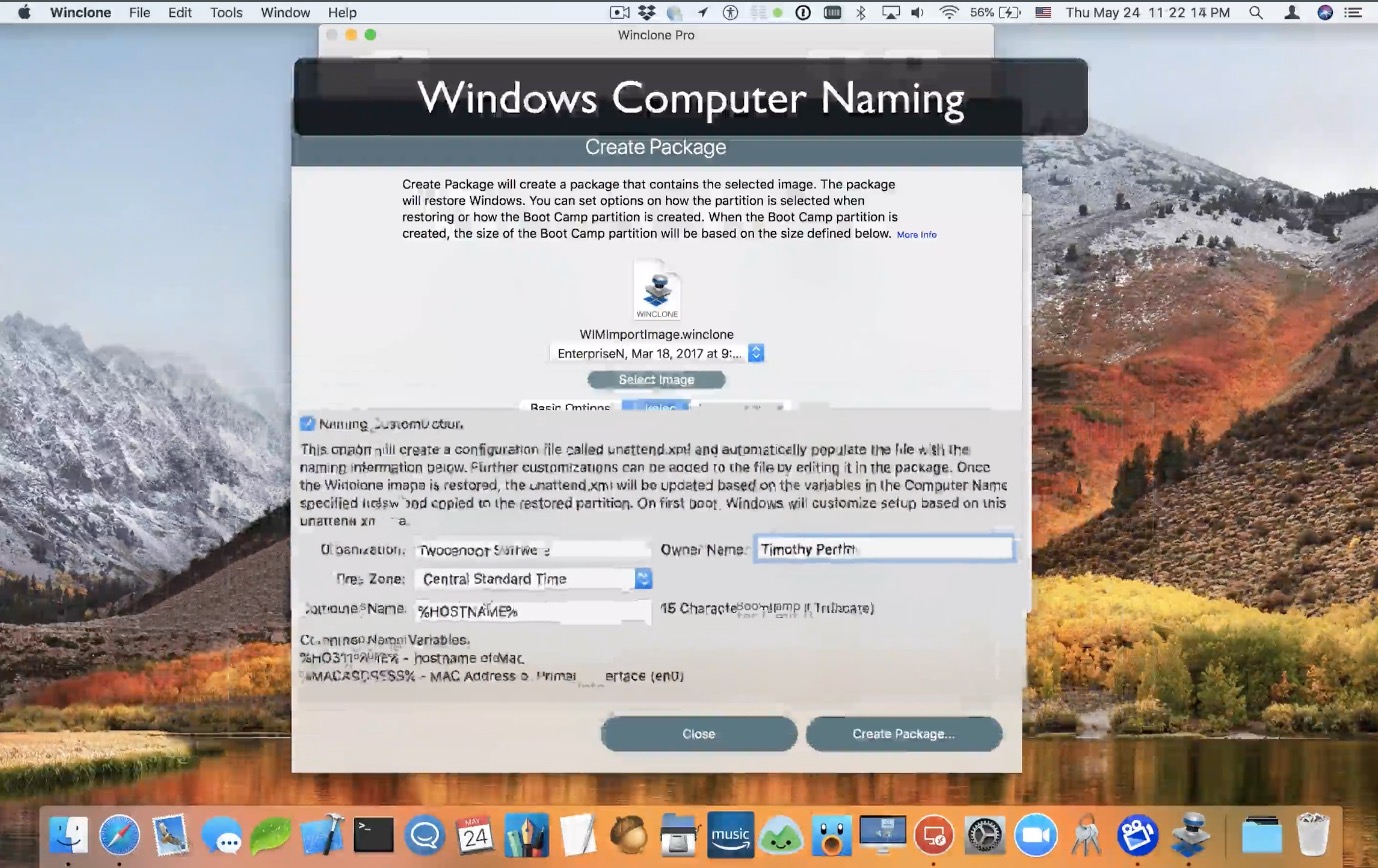Image resolution: width=1378 pixels, height=868 pixels.
Task: Open the Trash in dock
Action: [x=1313, y=834]
